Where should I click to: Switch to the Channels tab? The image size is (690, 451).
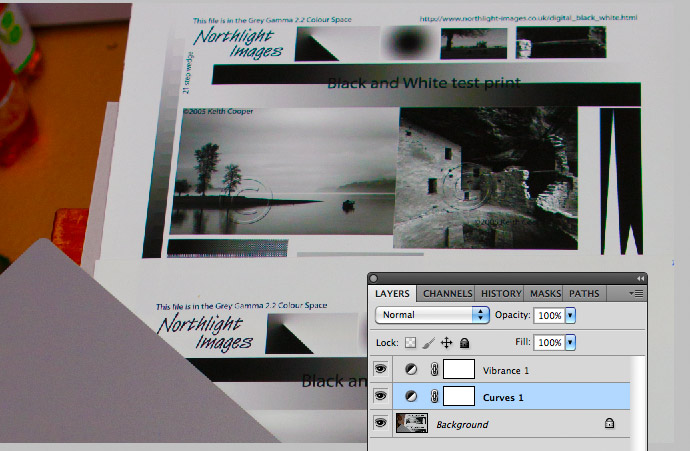(x=447, y=293)
